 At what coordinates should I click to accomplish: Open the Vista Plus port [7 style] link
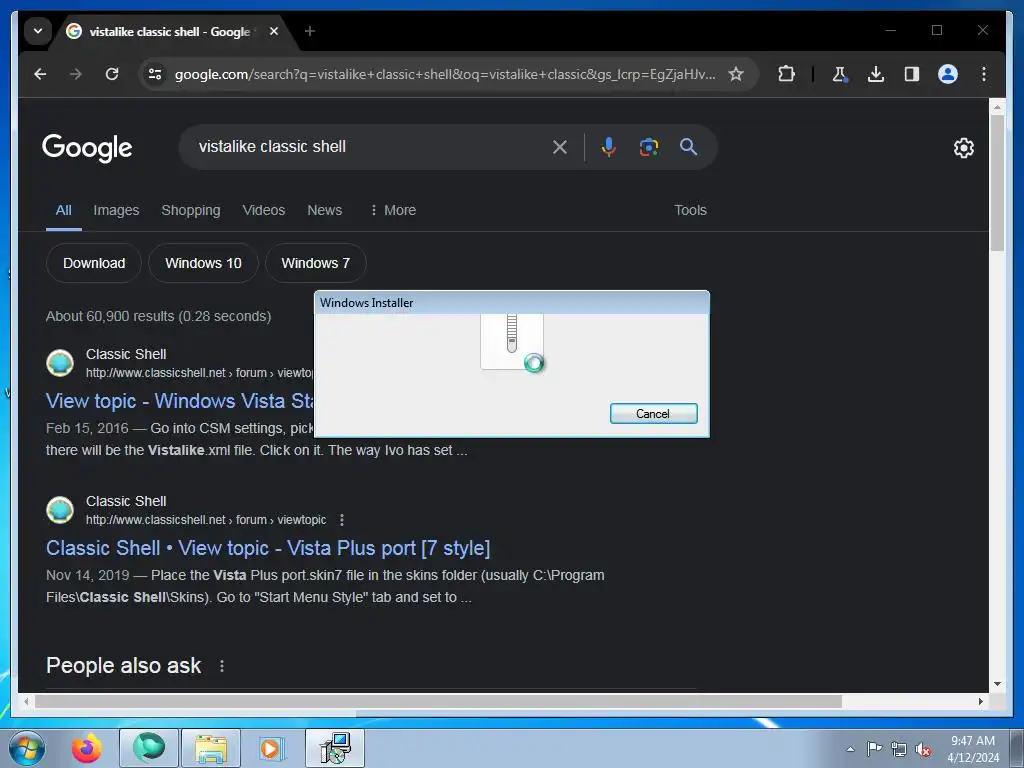click(x=268, y=548)
